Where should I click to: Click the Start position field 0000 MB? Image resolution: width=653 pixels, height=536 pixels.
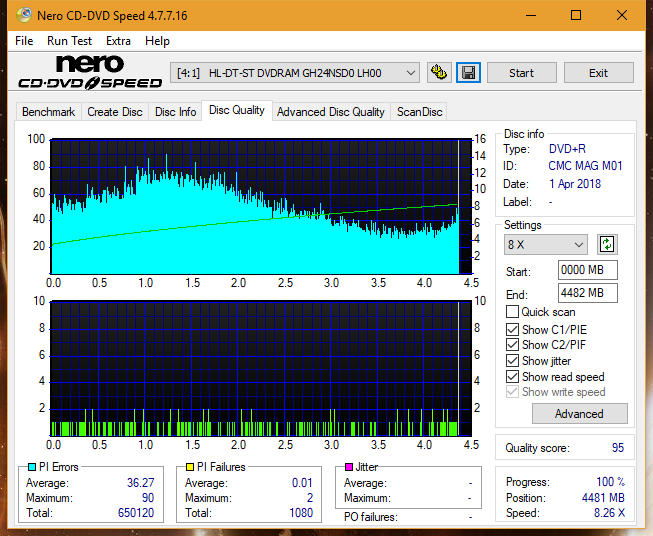(587, 270)
